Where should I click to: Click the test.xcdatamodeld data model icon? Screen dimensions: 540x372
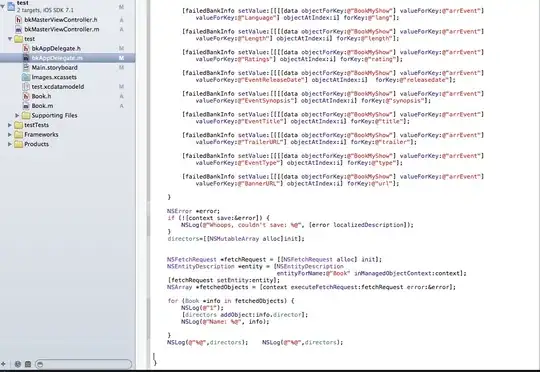click(26, 87)
